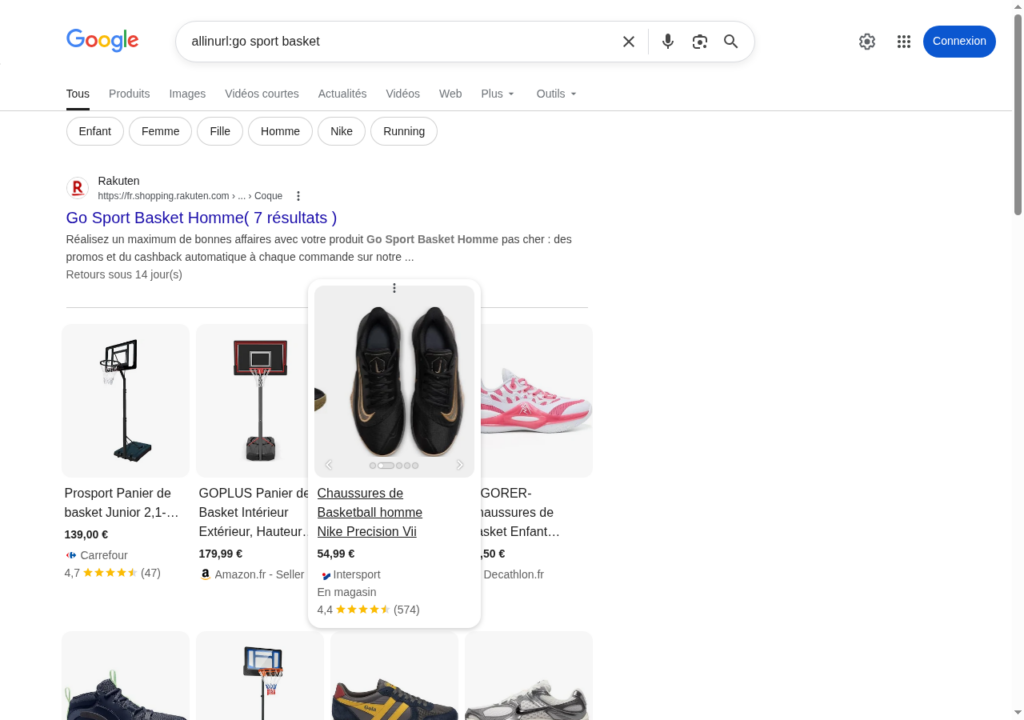Open Google Lens image search
Image resolution: width=1024 pixels, height=720 pixels.
pyautogui.click(x=700, y=42)
